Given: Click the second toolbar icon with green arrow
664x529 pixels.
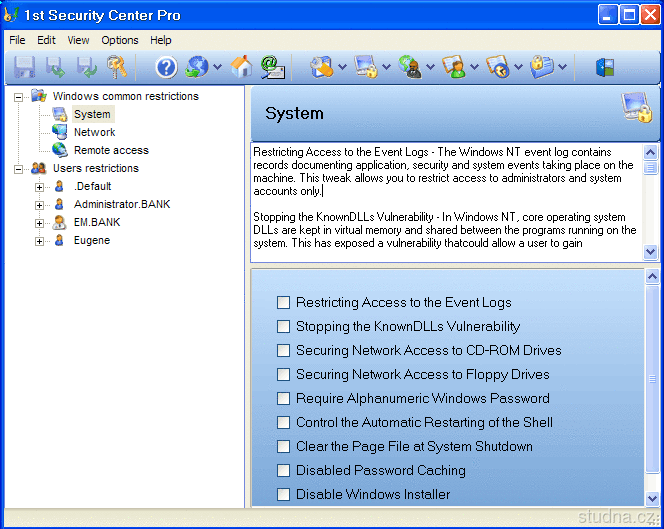Looking at the screenshot, I should (55, 67).
